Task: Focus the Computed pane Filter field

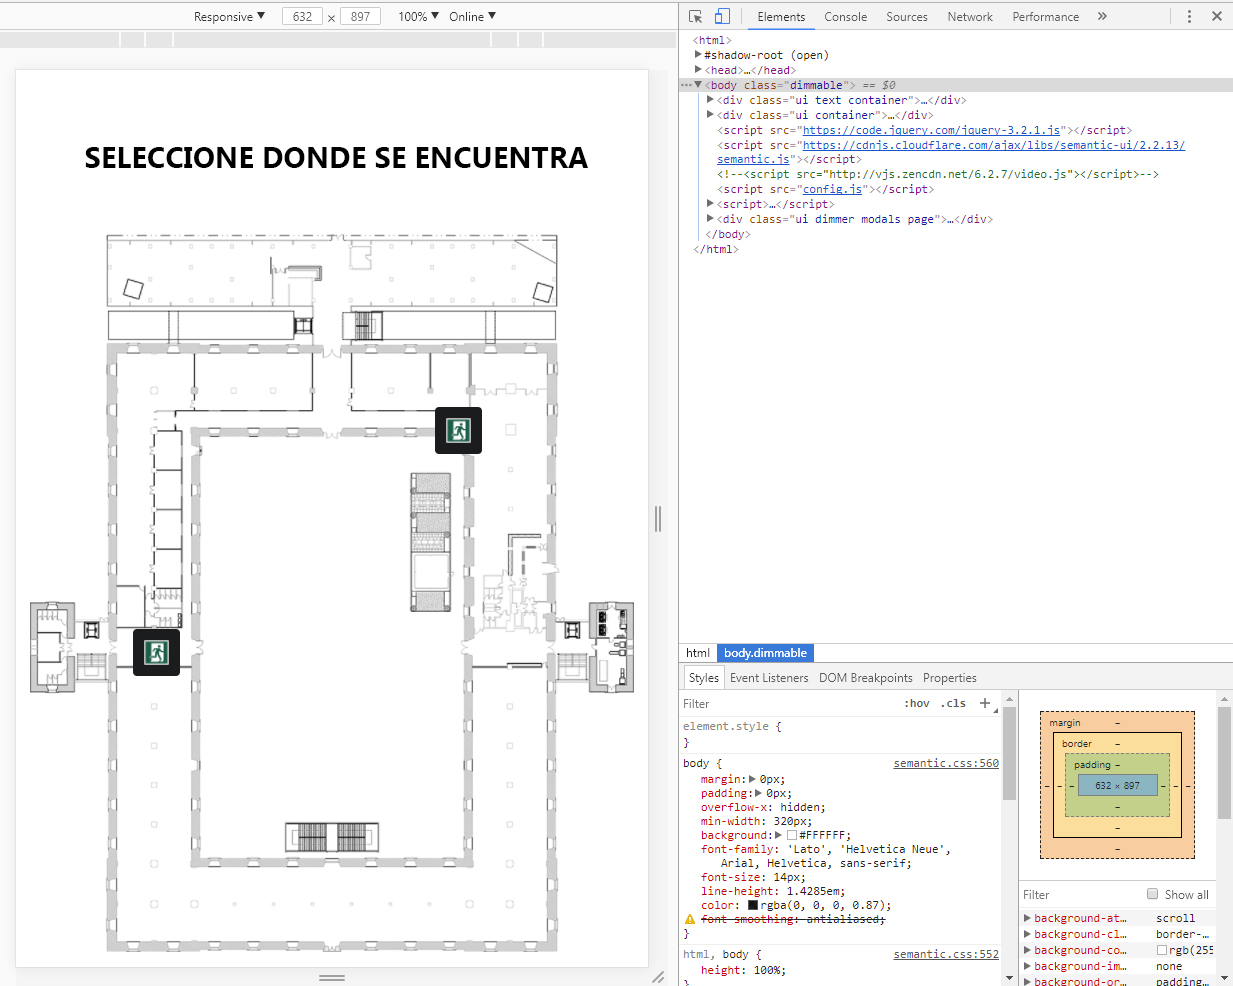Action: pyautogui.click(x=1080, y=894)
